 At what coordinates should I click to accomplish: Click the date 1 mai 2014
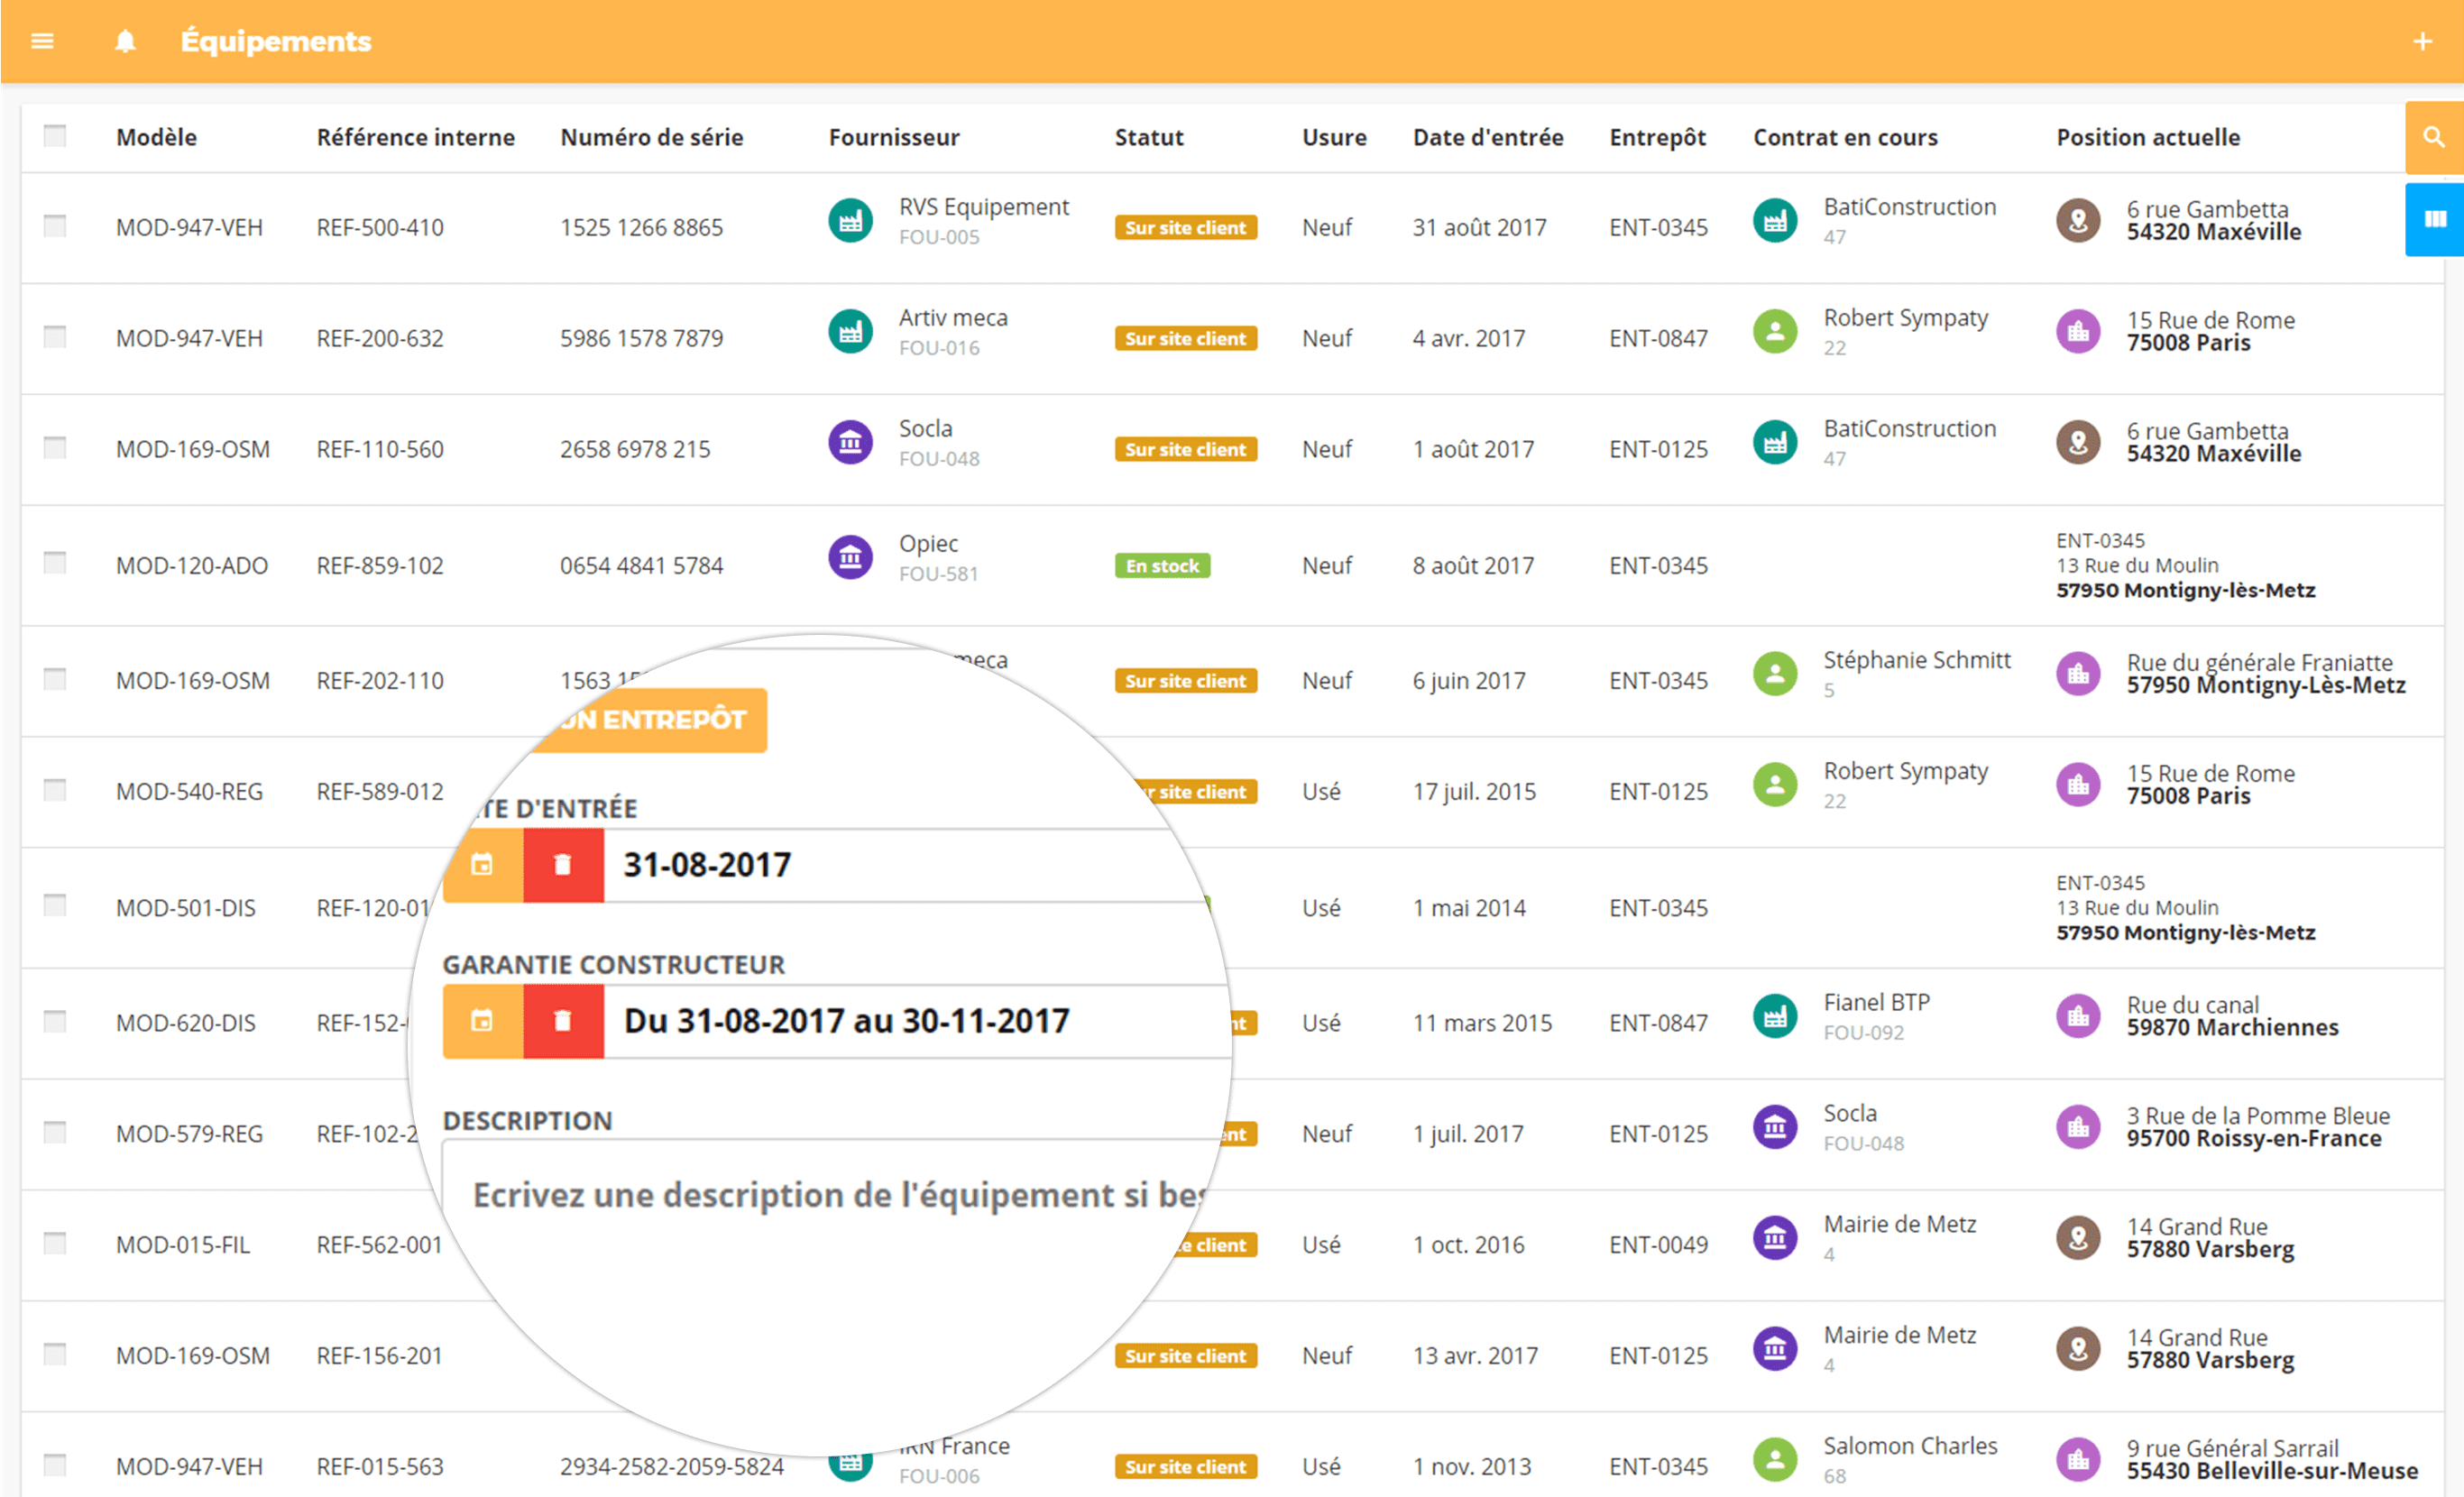[x=1469, y=909]
